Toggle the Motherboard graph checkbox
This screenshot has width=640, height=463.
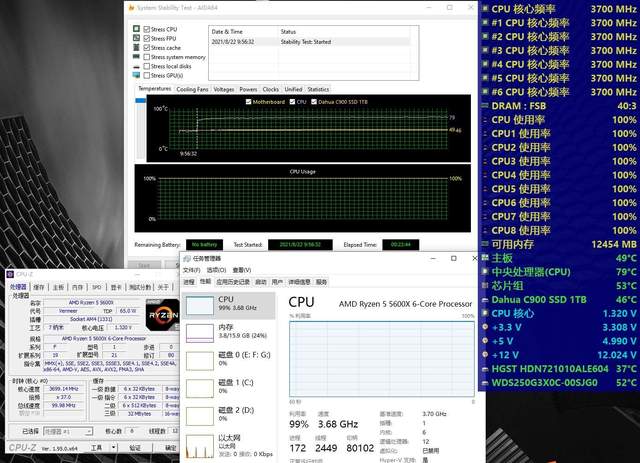(x=248, y=102)
